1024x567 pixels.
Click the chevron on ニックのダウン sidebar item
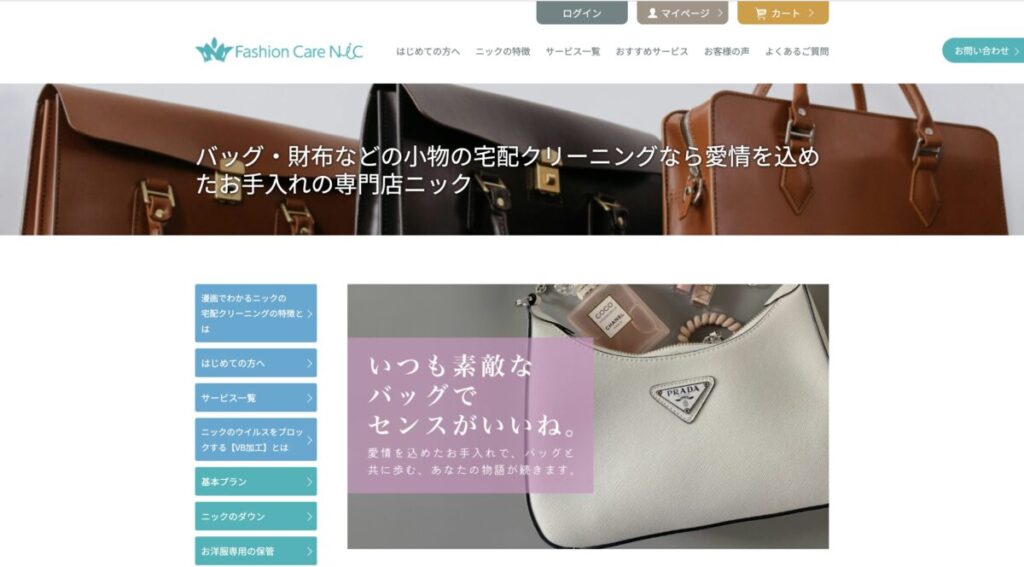pyautogui.click(x=310, y=517)
